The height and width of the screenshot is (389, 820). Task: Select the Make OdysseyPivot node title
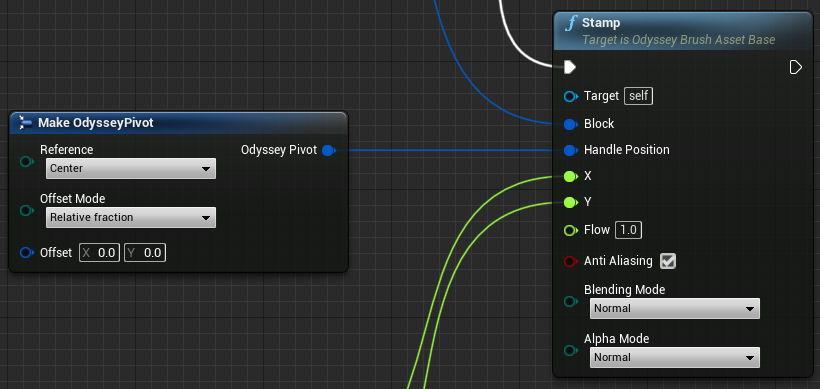96,123
